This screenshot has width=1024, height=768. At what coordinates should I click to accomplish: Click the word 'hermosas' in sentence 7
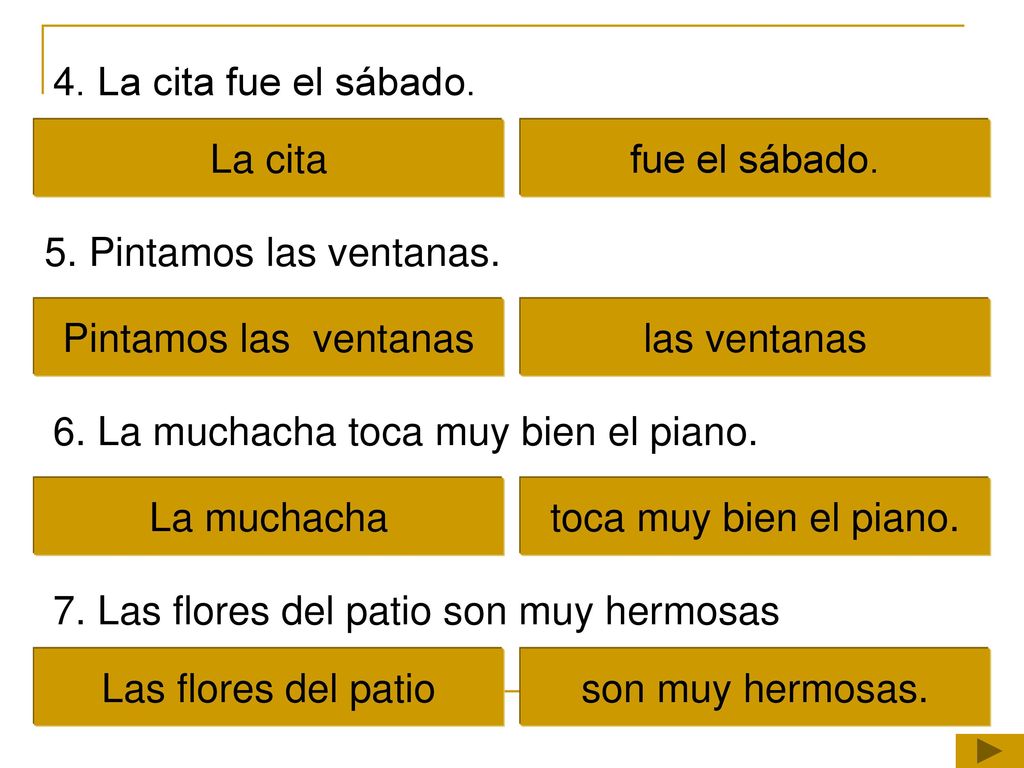(692, 611)
